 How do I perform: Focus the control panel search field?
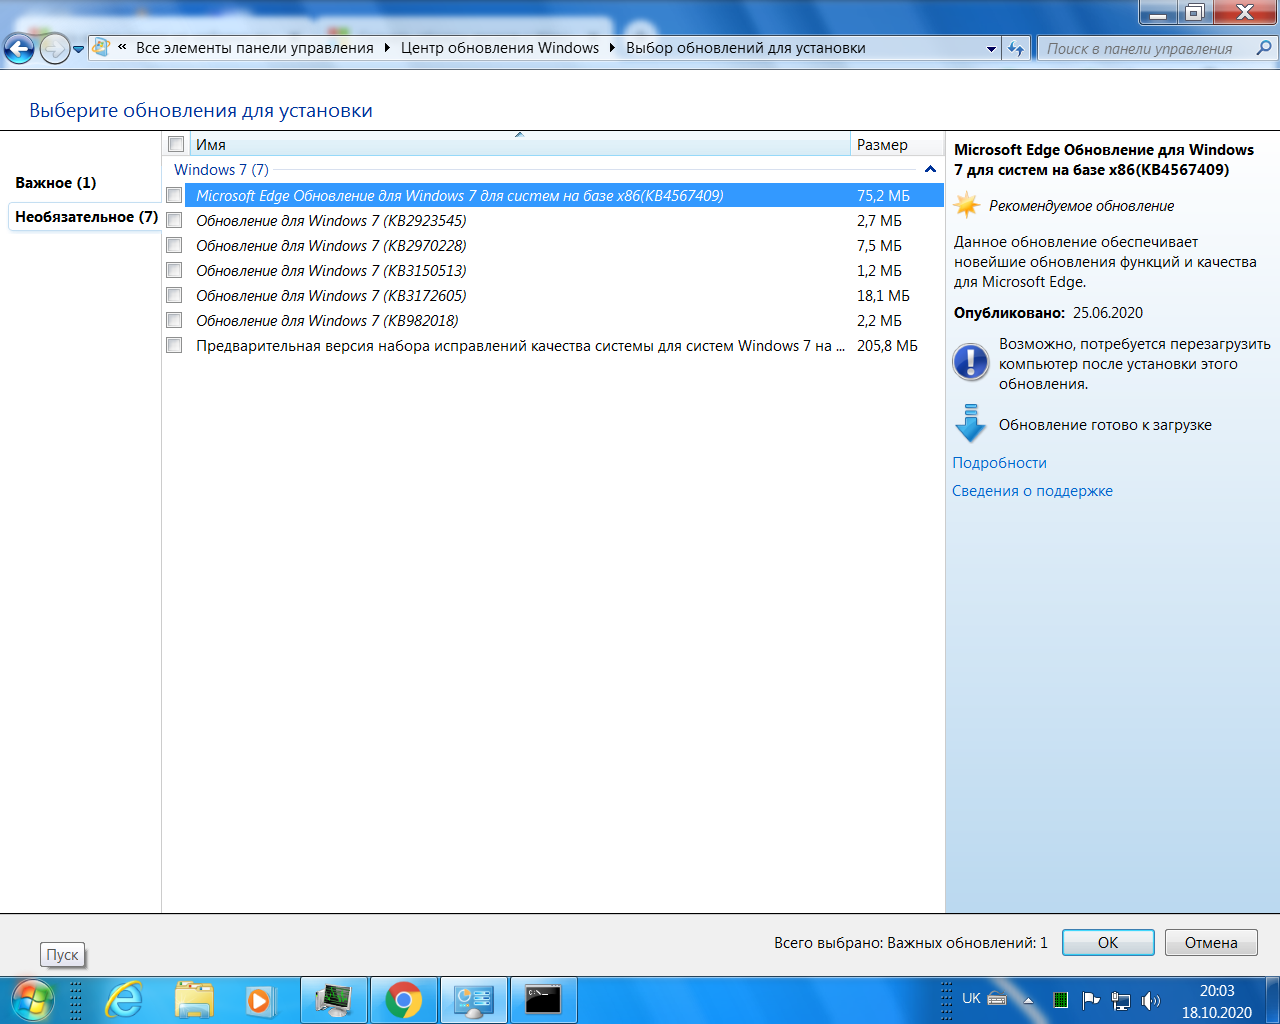pos(1145,48)
